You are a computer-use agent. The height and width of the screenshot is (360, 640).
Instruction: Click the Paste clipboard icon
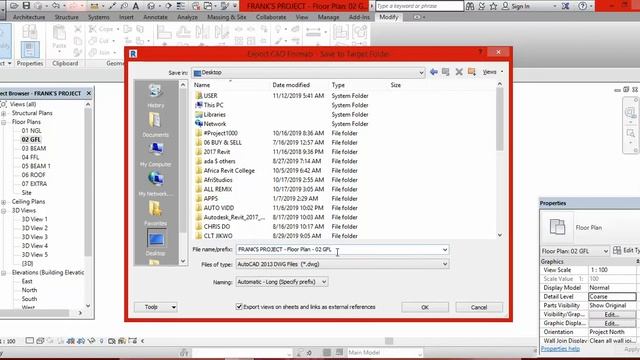click(59, 37)
